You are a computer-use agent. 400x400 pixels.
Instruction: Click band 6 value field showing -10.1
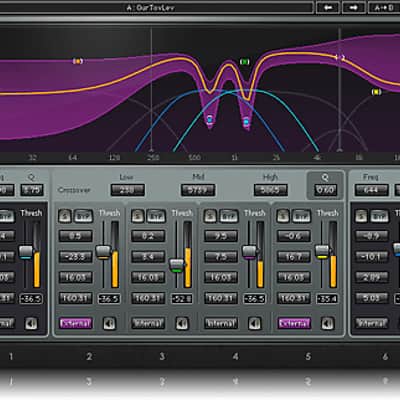tap(372, 257)
